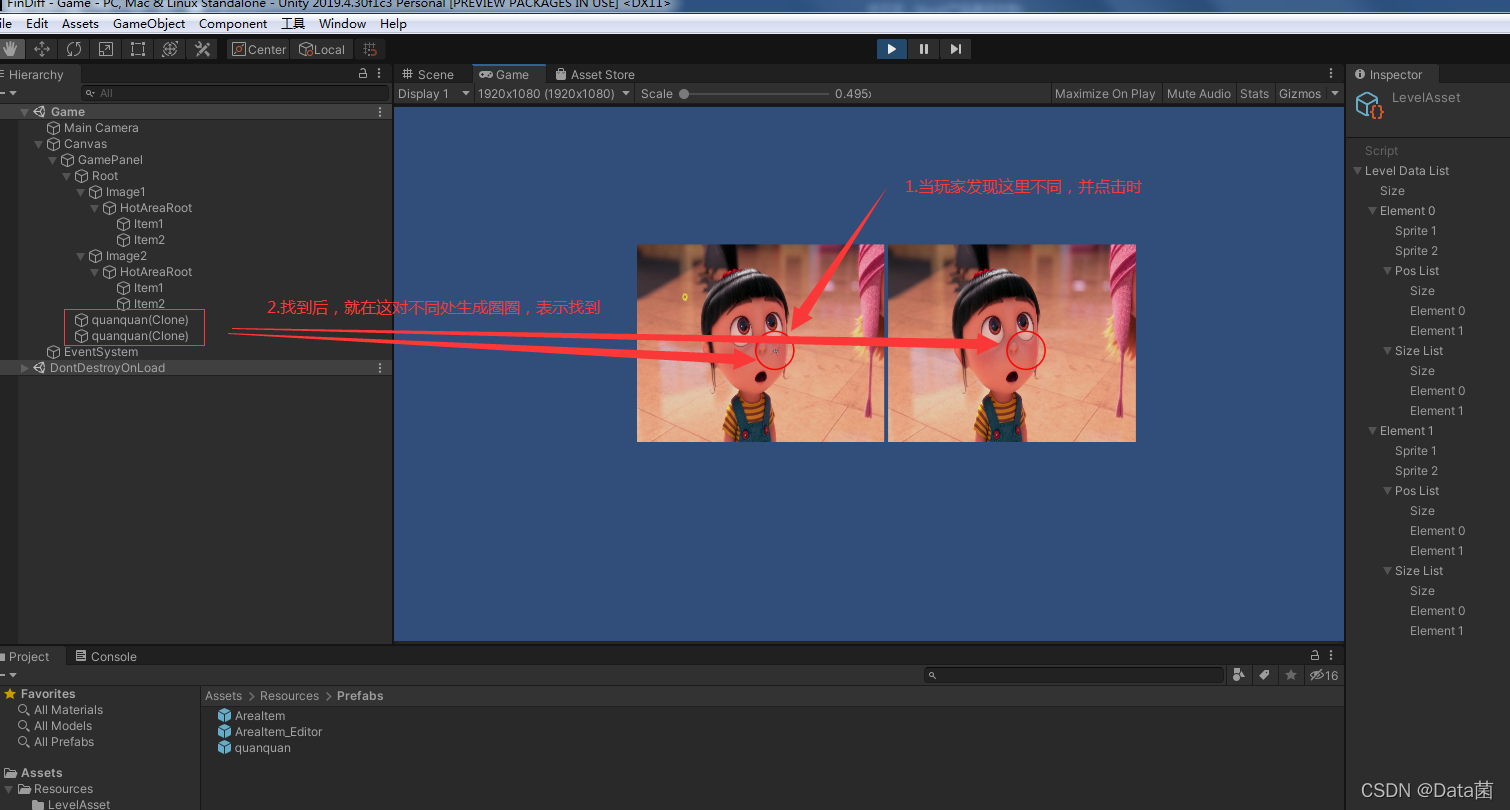
Task: Select the Scale tool
Action: click(x=106, y=49)
